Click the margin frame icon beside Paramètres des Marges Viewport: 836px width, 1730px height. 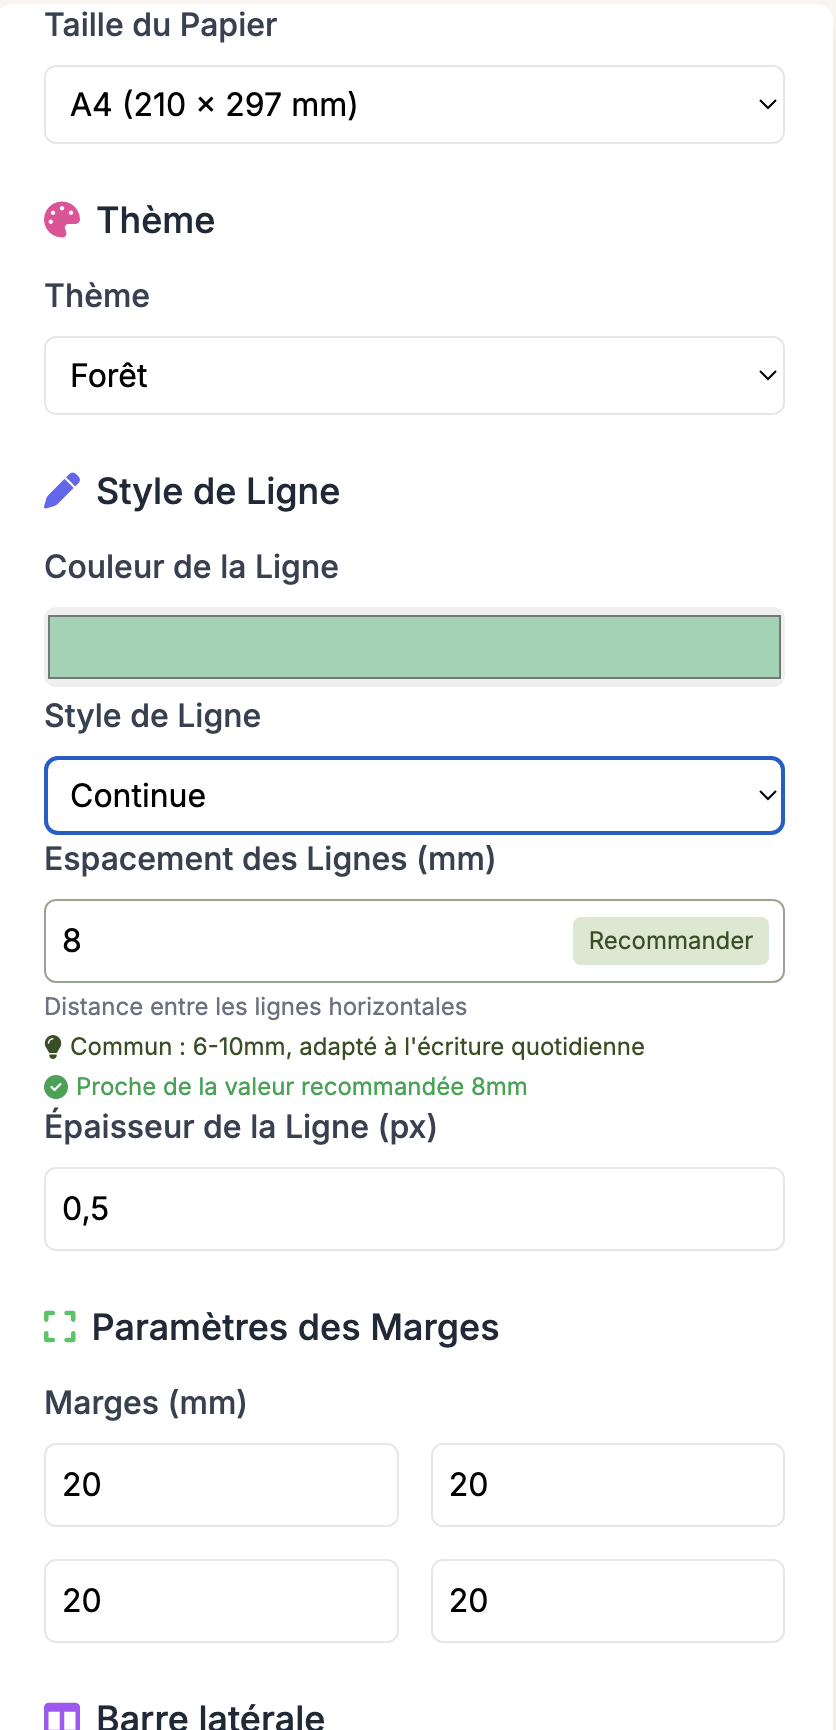(x=60, y=1327)
